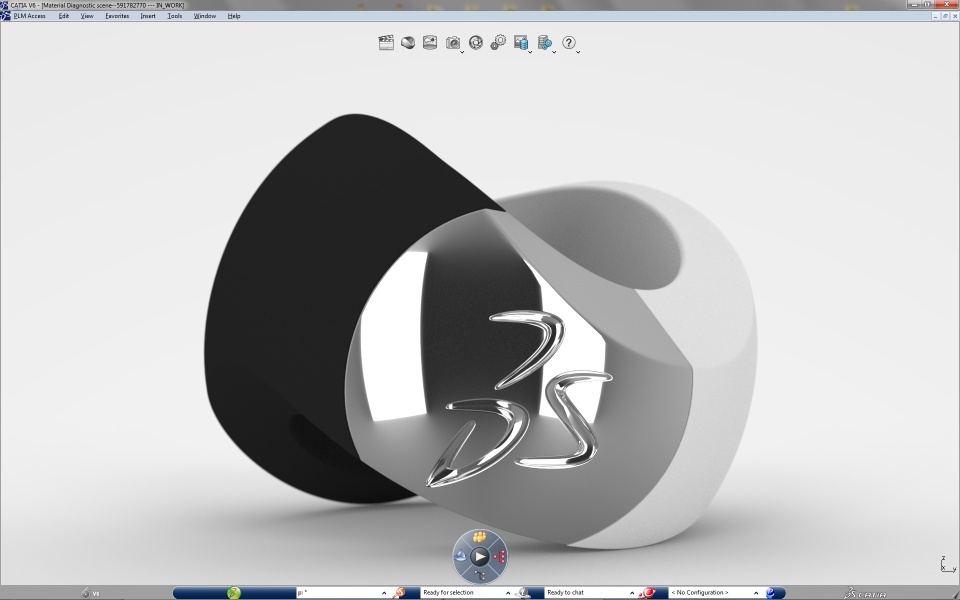Click the search magnifier icon in bottom bar
Screen dimensions: 960x600
click(399, 593)
